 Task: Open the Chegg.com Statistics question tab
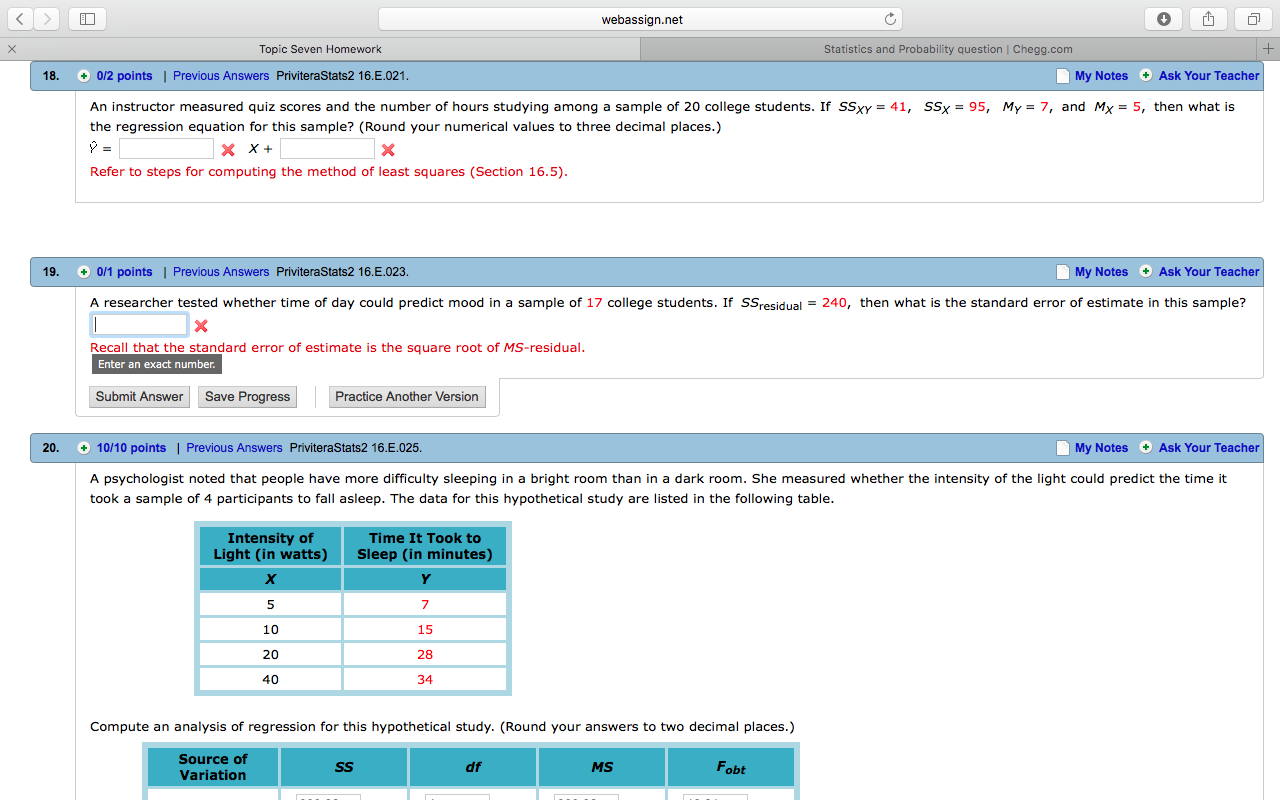point(947,48)
